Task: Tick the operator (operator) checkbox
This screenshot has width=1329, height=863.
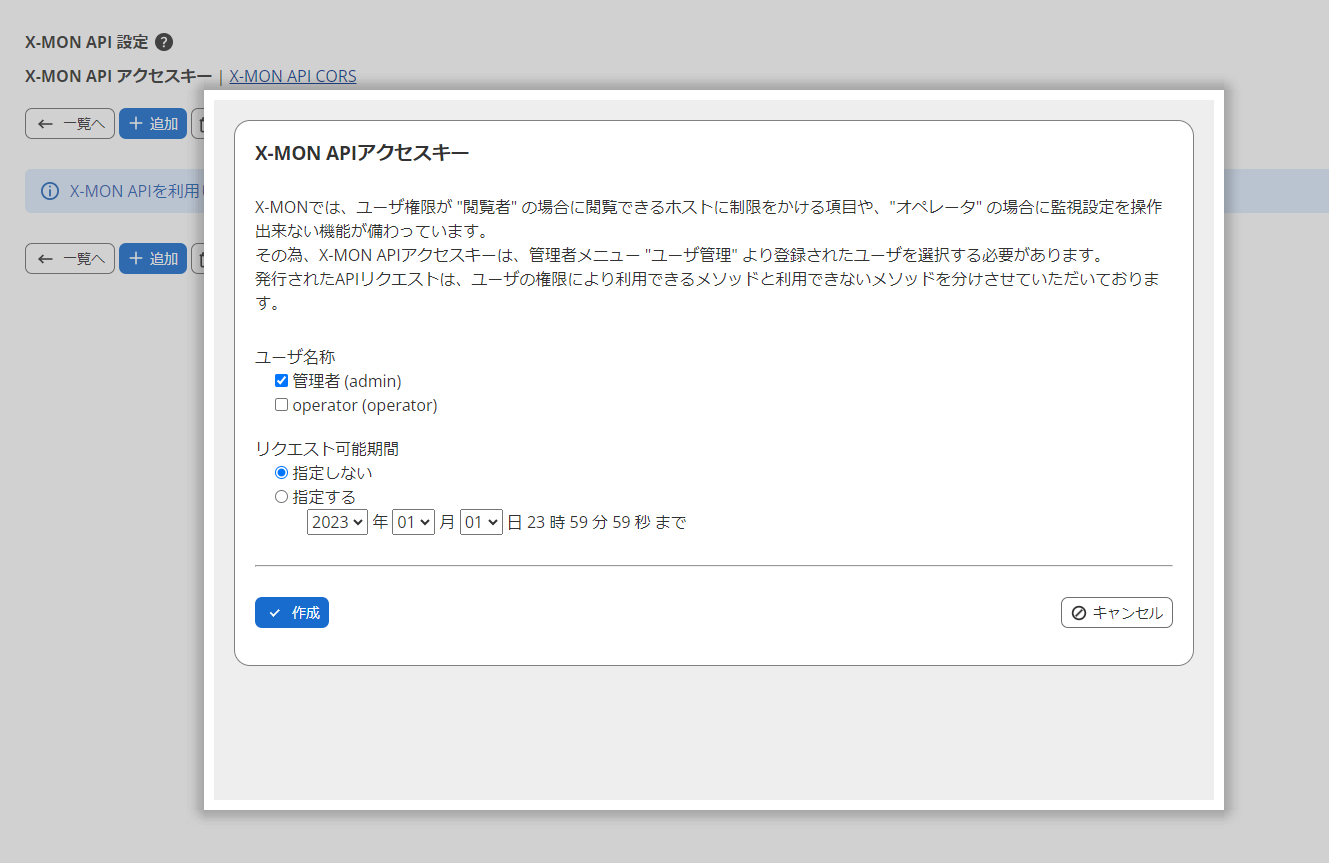Action: pyautogui.click(x=282, y=405)
